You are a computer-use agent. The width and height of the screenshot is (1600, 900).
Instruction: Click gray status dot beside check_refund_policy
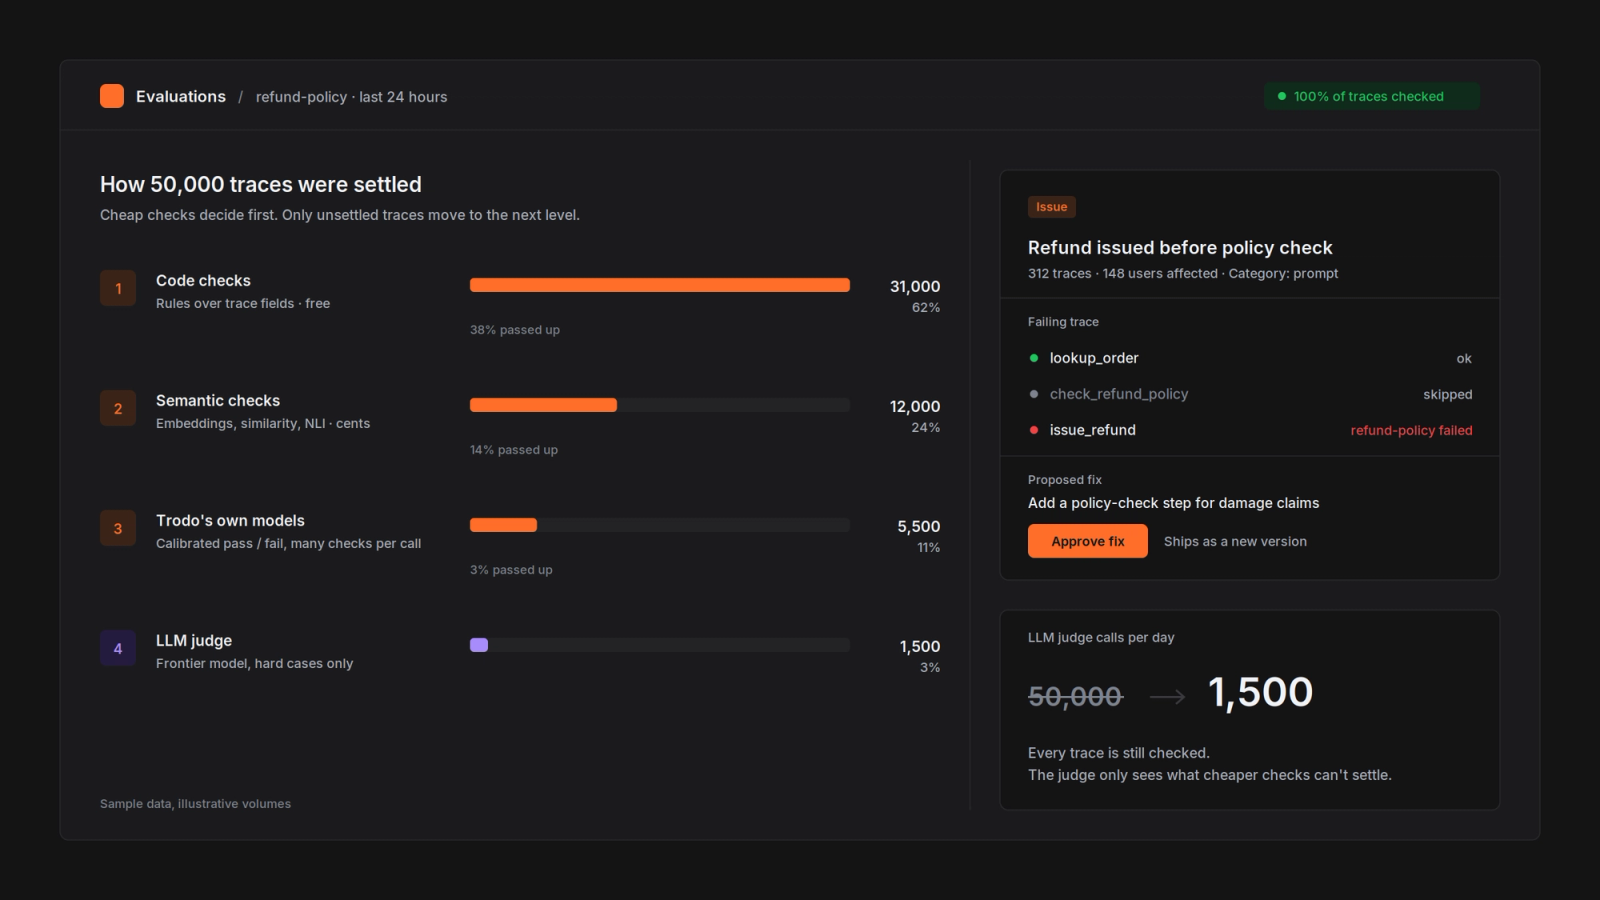tap(1034, 394)
